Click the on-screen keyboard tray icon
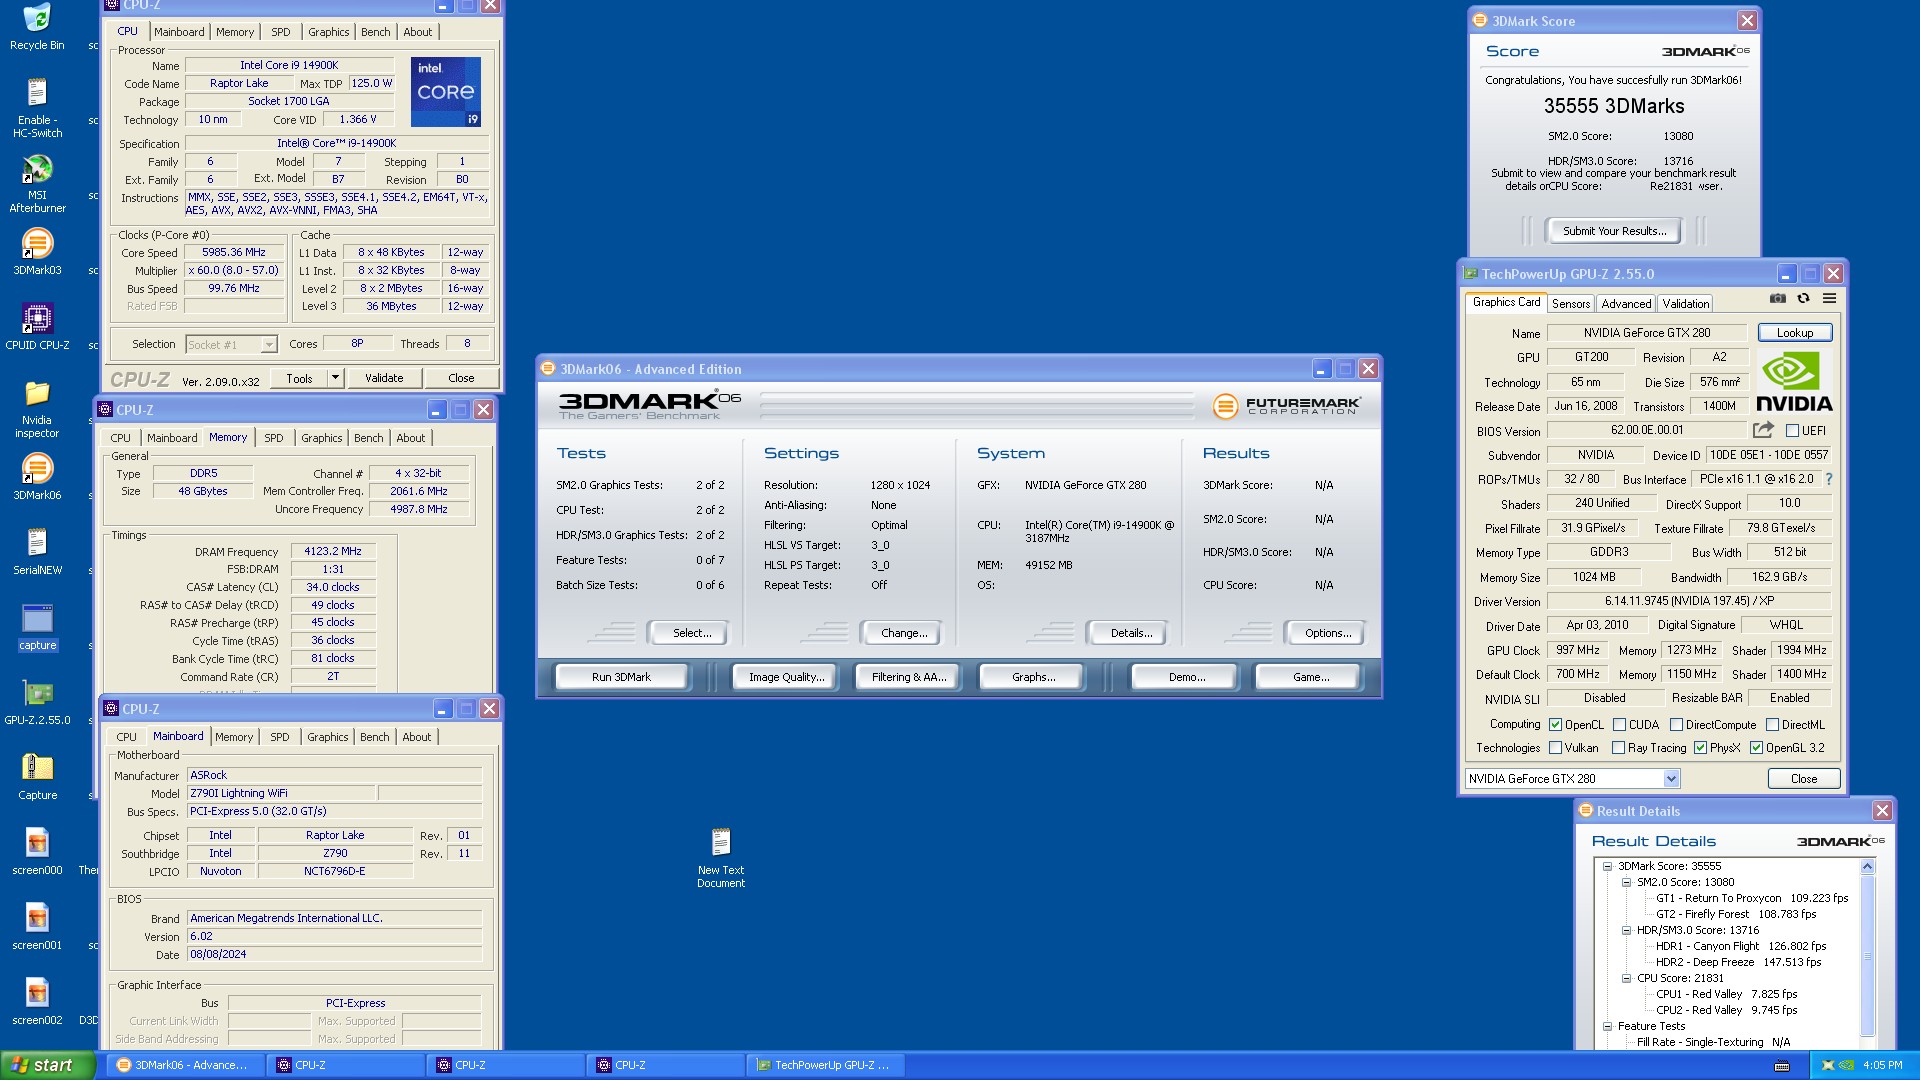 pos(1782,1065)
